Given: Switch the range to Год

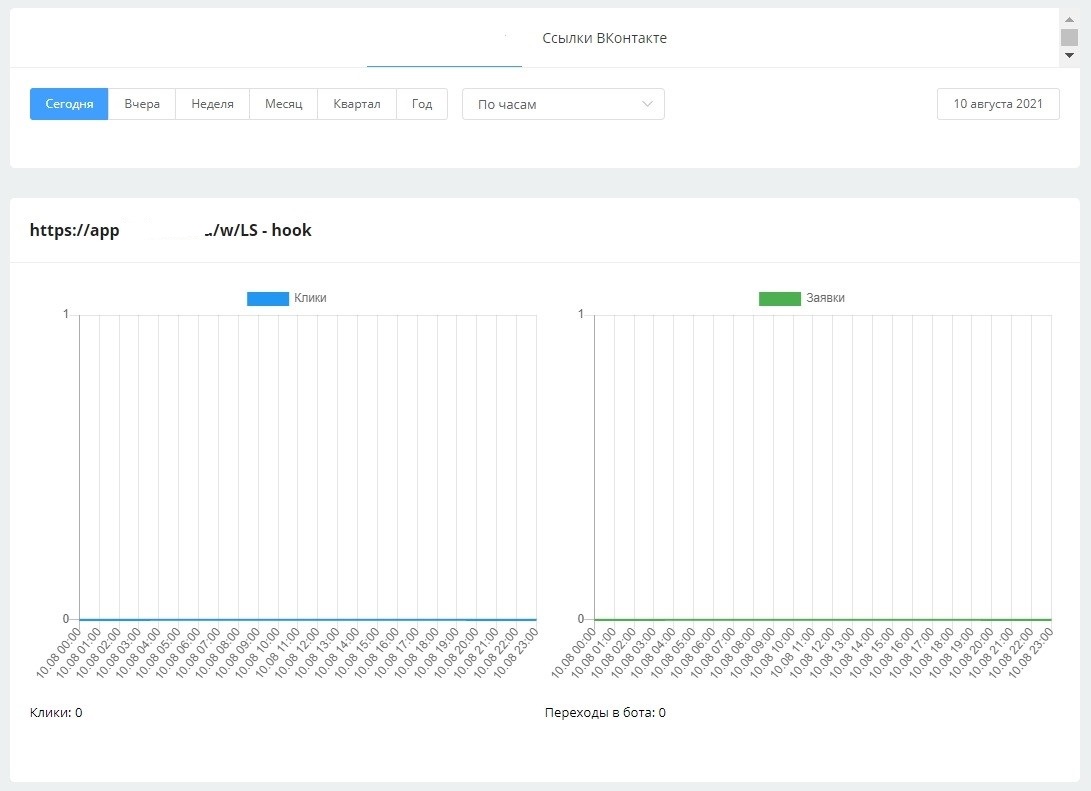Looking at the screenshot, I should tap(422, 104).
